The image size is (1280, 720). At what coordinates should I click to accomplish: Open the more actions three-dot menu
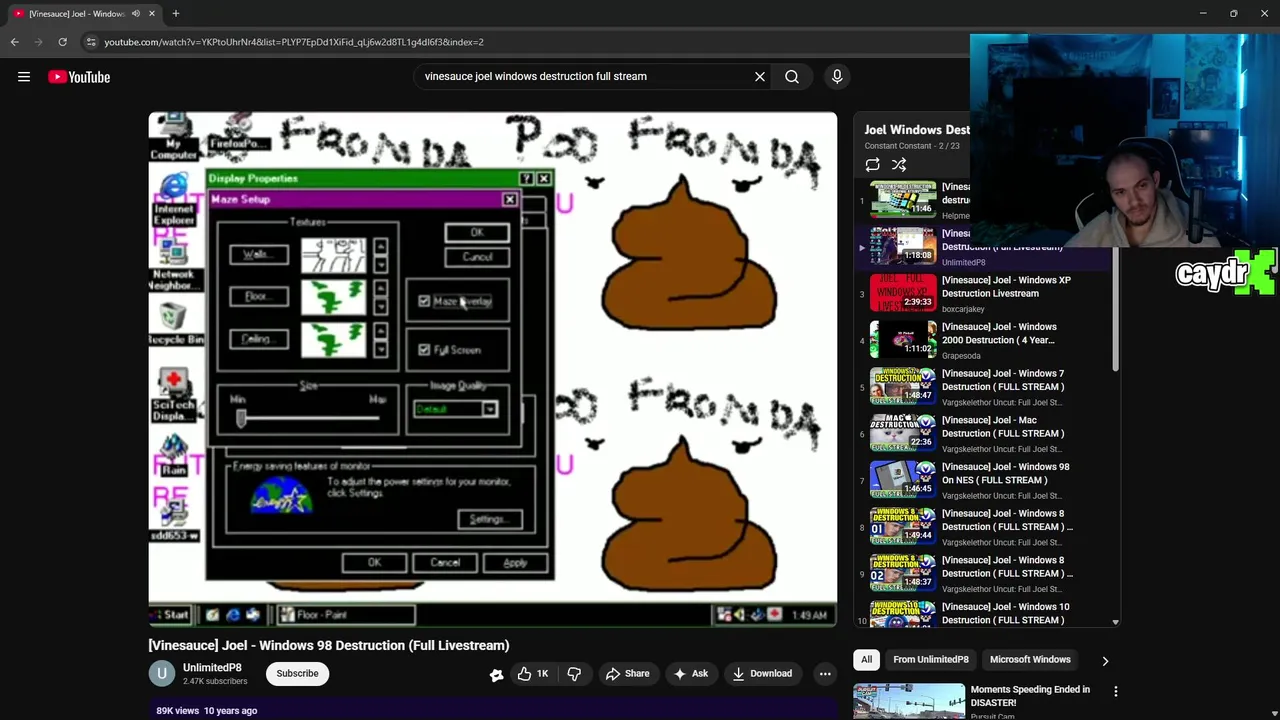tap(825, 674)
